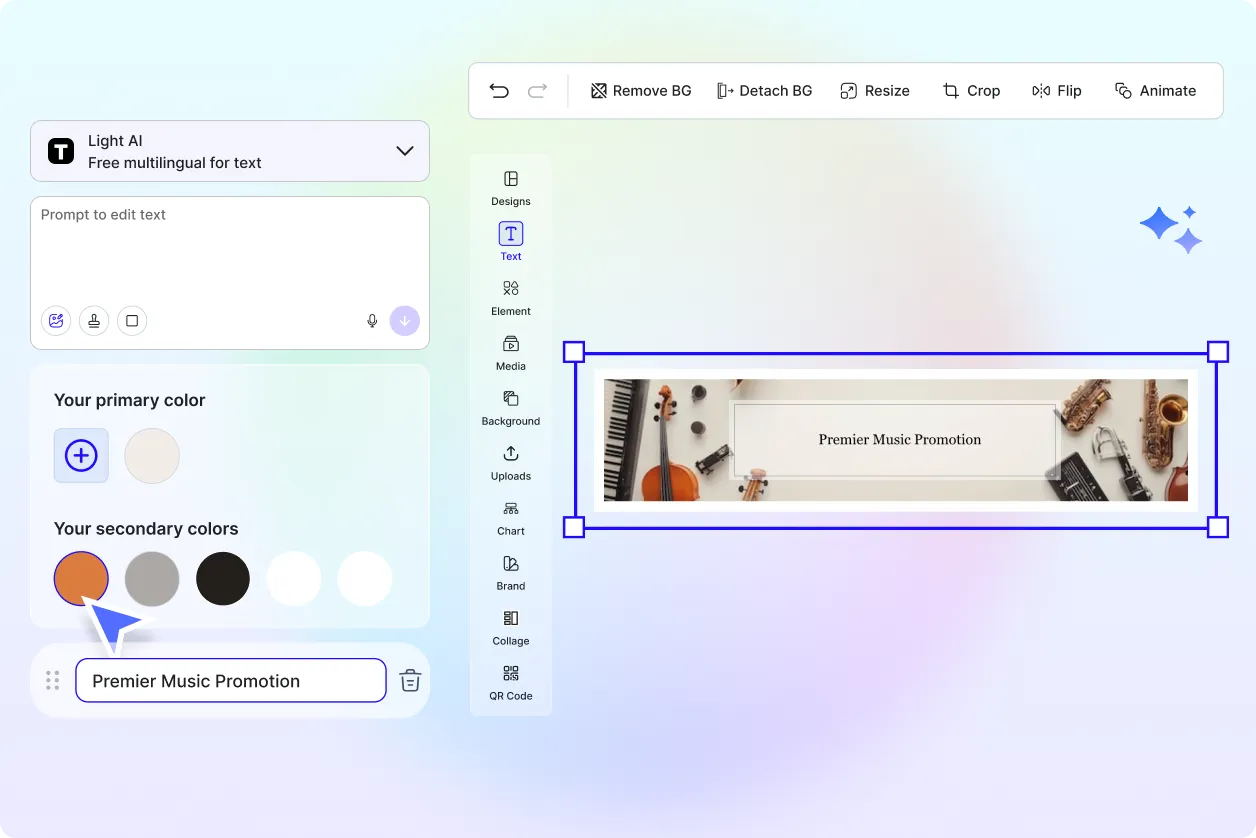Choose the Crop tool

click(971, 91)
